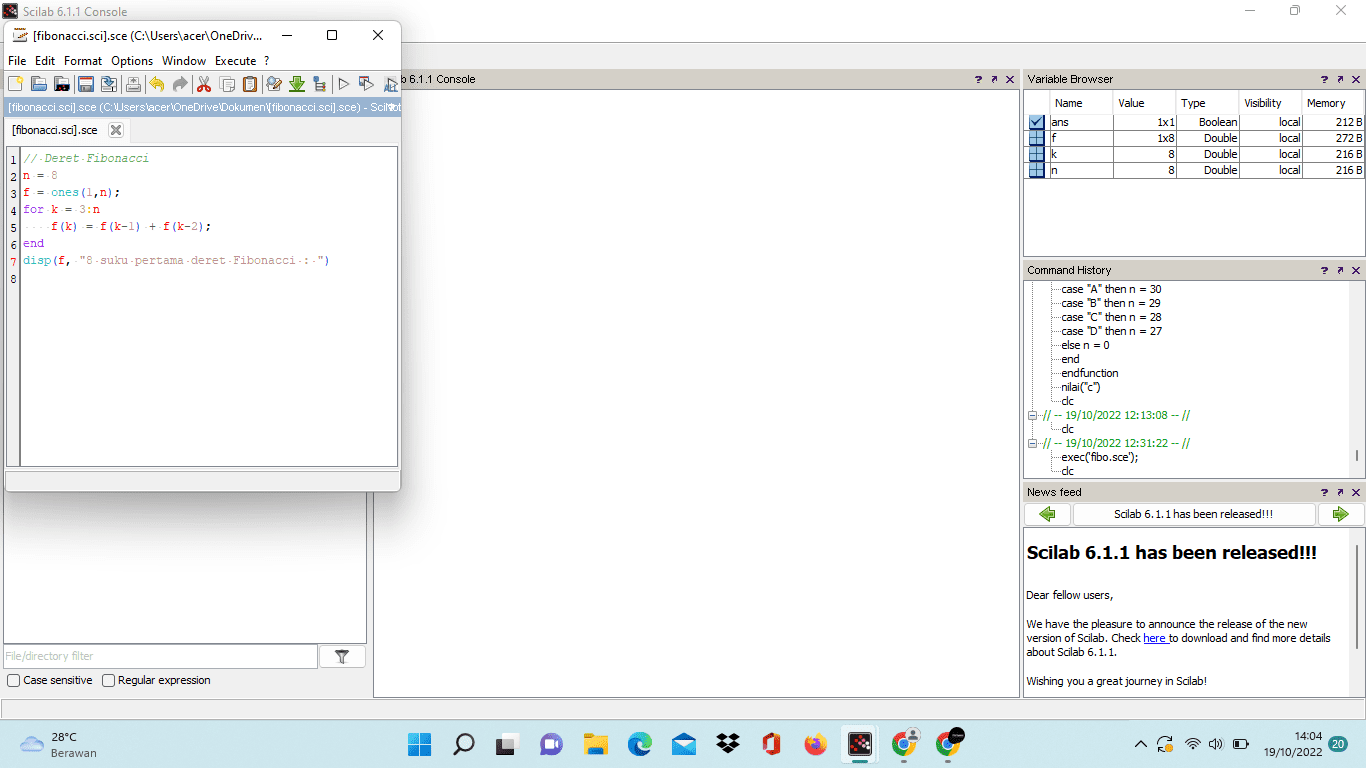This screenshot has height=768, width=1366.
Task: Cut selection with the scissors icon
Action: [x=204, y=84]
